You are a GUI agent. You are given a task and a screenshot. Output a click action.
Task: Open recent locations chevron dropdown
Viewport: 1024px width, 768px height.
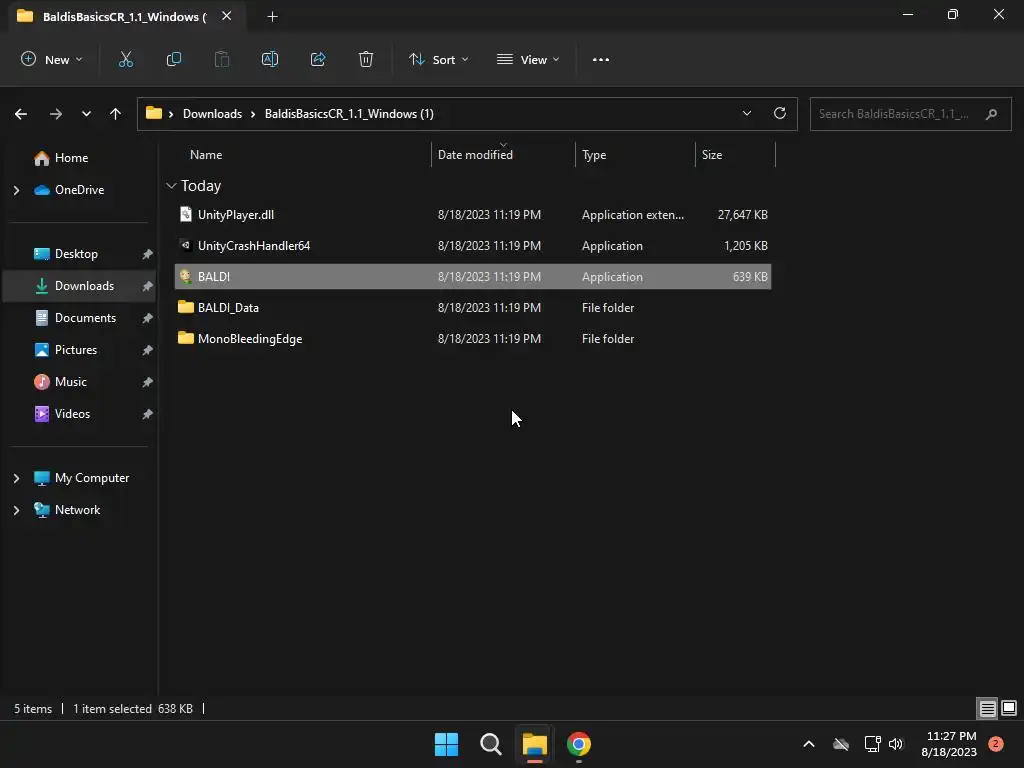point(86,114)
